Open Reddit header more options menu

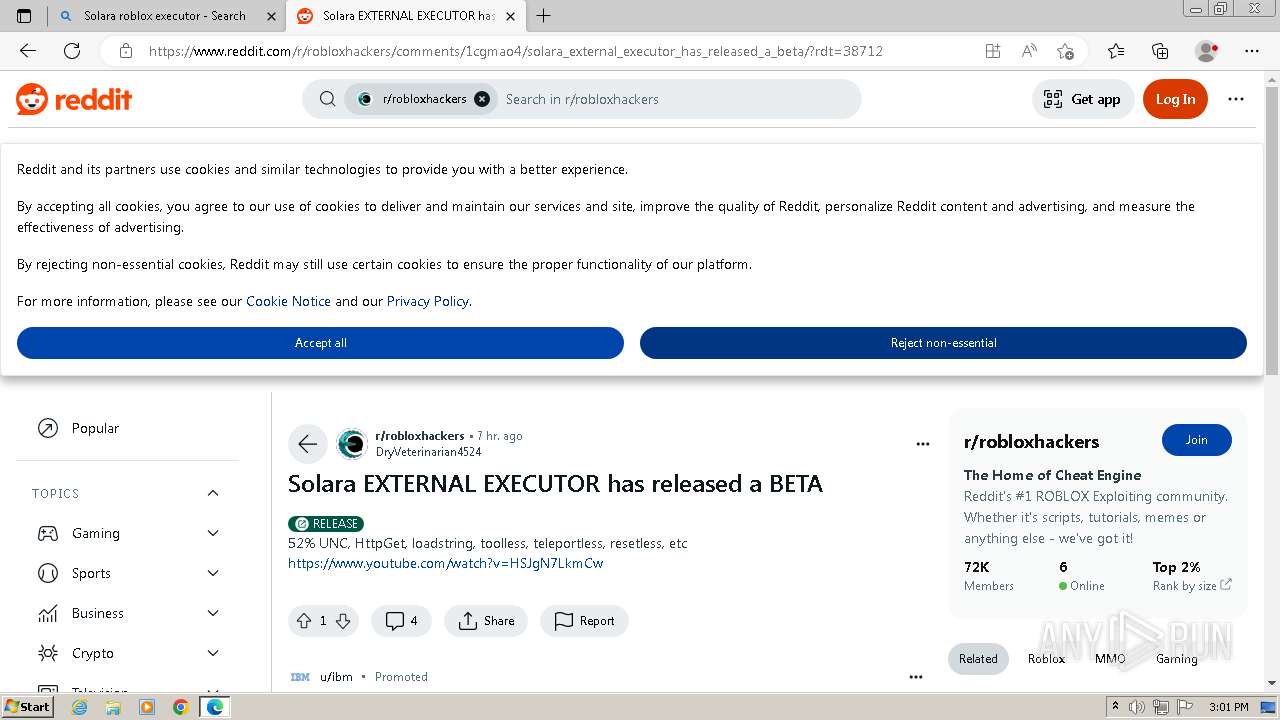[1236, 99]
